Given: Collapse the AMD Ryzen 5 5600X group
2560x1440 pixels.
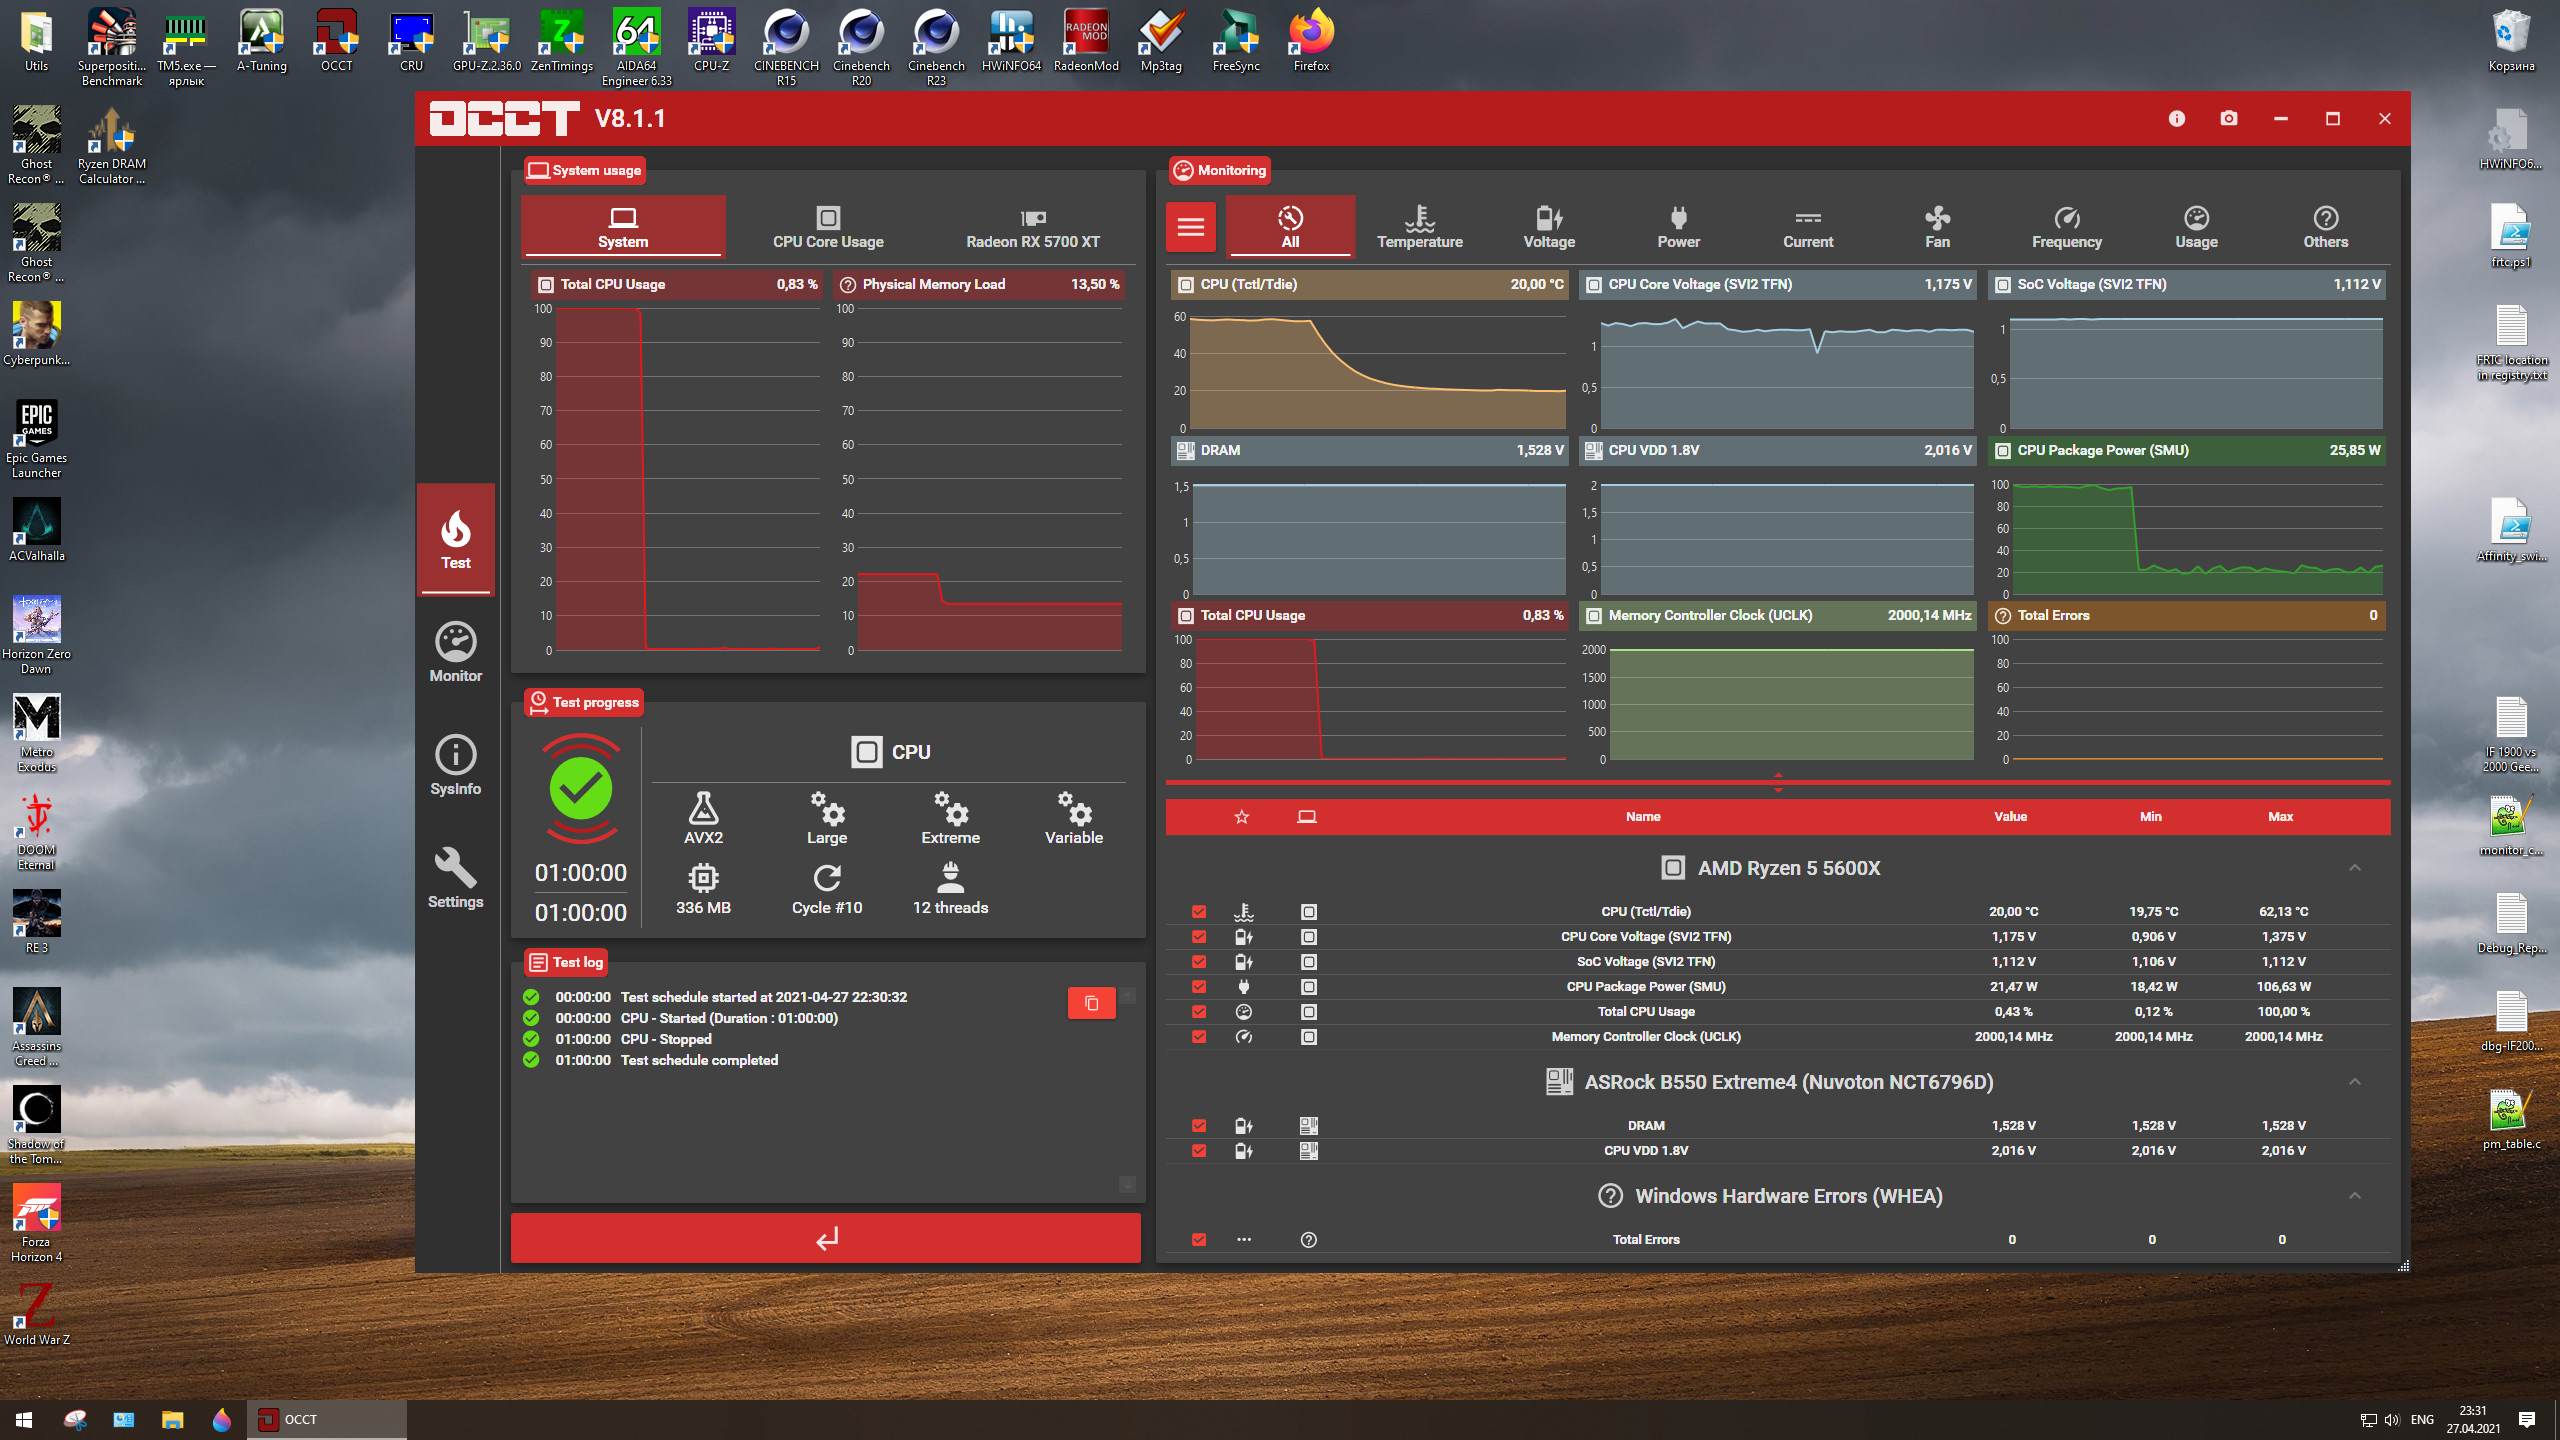Looking at the screenshot, I should click(2354, 868).
